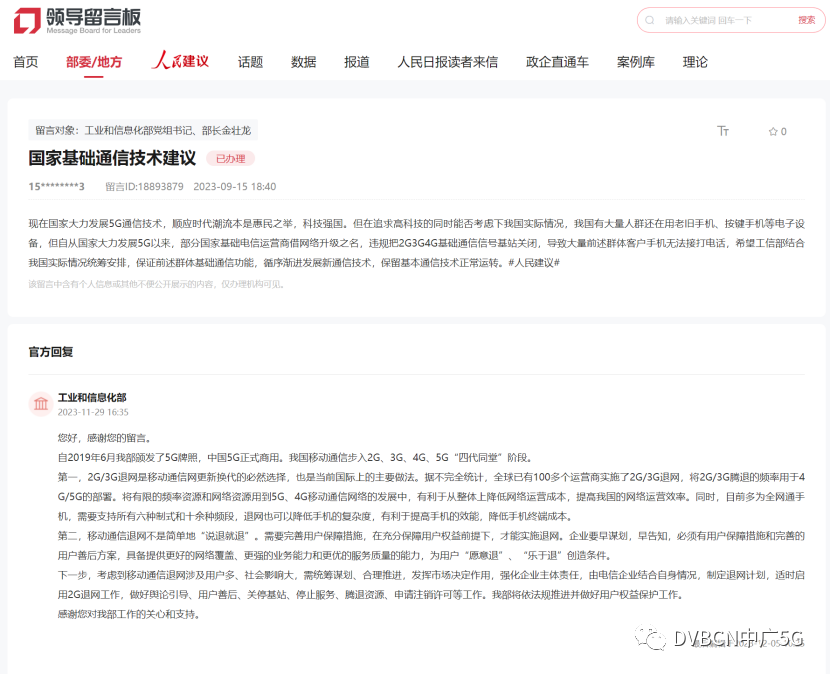Open 人民日报读者来信 in the nav bar
Screen dimensions: 830x674
(447, 62)
